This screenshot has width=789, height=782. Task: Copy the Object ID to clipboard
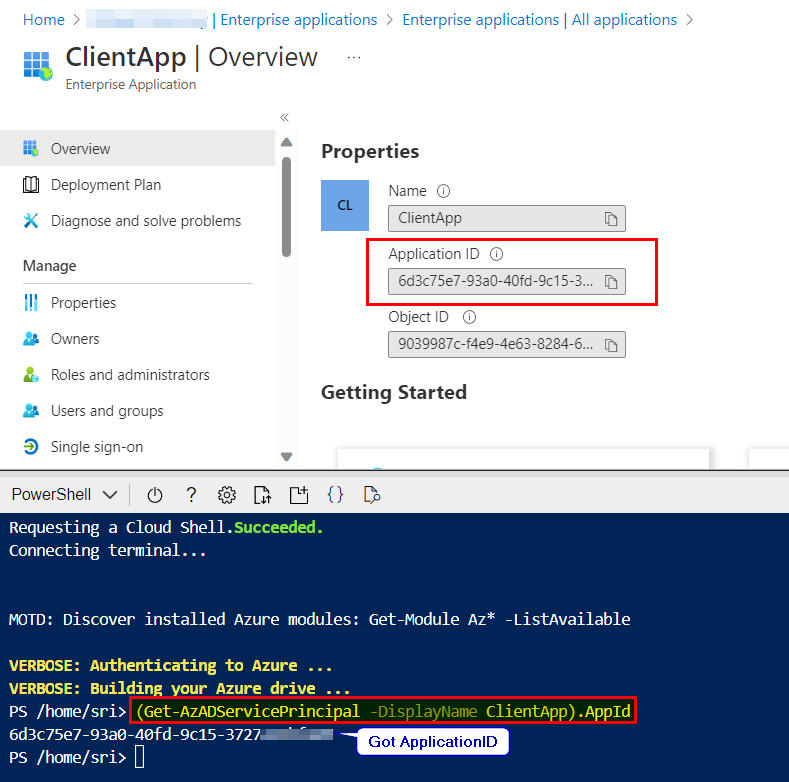[x=611, y=345]
